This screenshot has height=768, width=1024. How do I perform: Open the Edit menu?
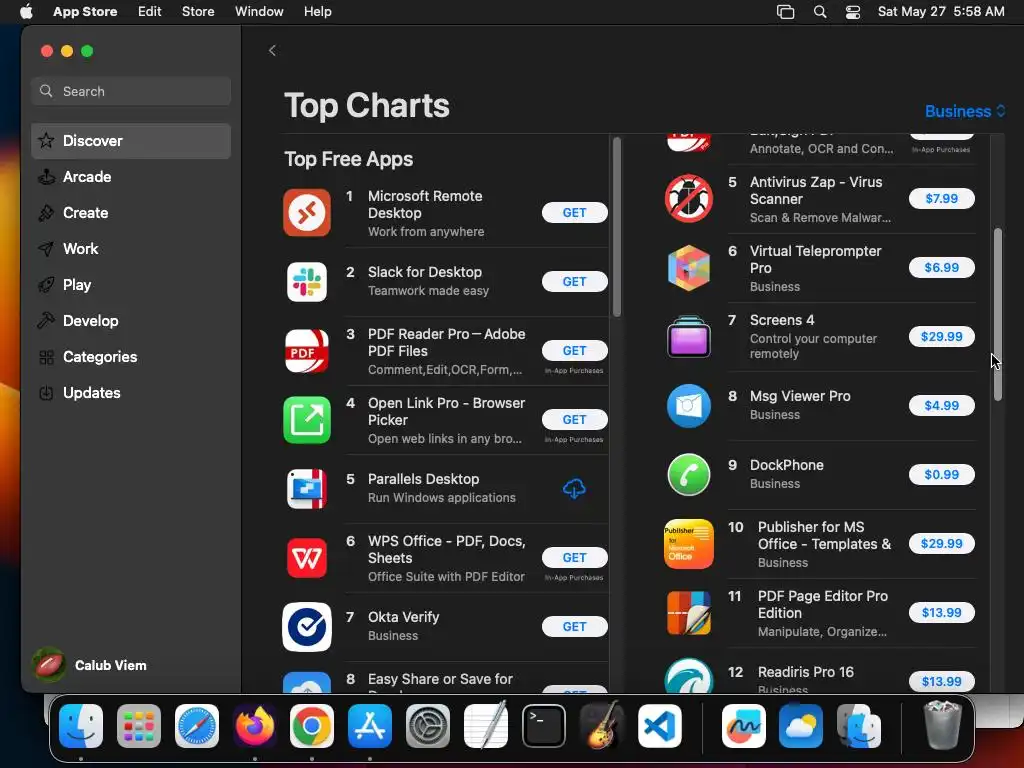pyautogui.click(x=150, y=12)
